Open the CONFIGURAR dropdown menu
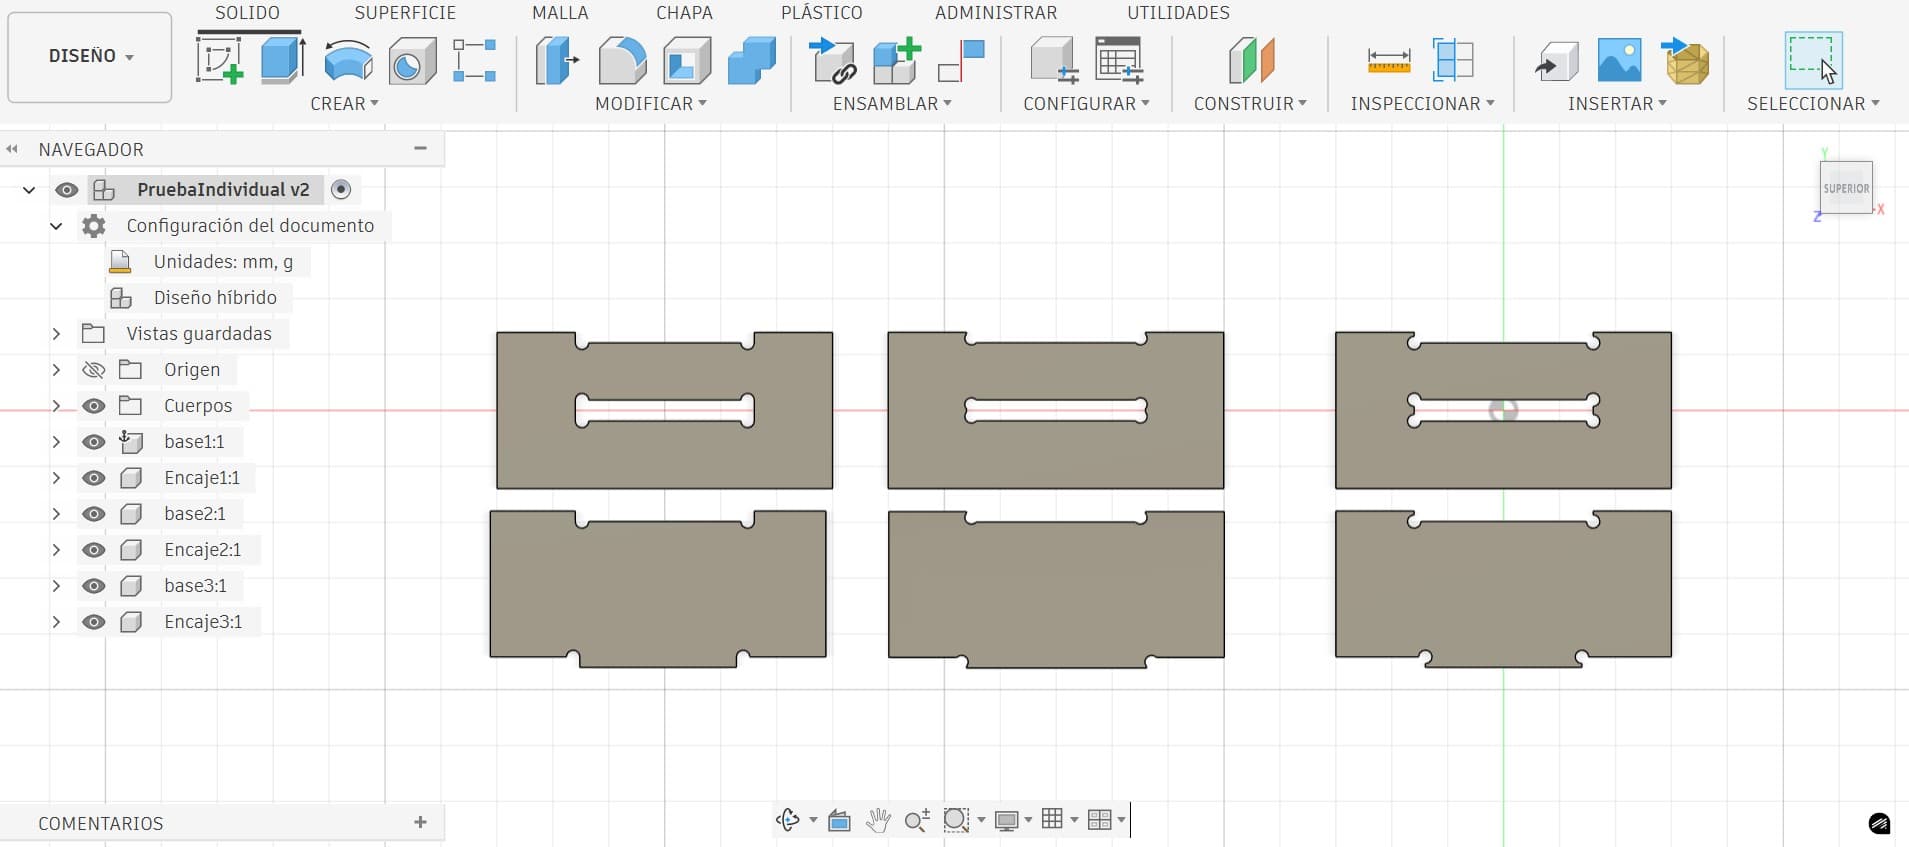The height and width of the screenshot is (847, 1909). [x=1086, y=104]
